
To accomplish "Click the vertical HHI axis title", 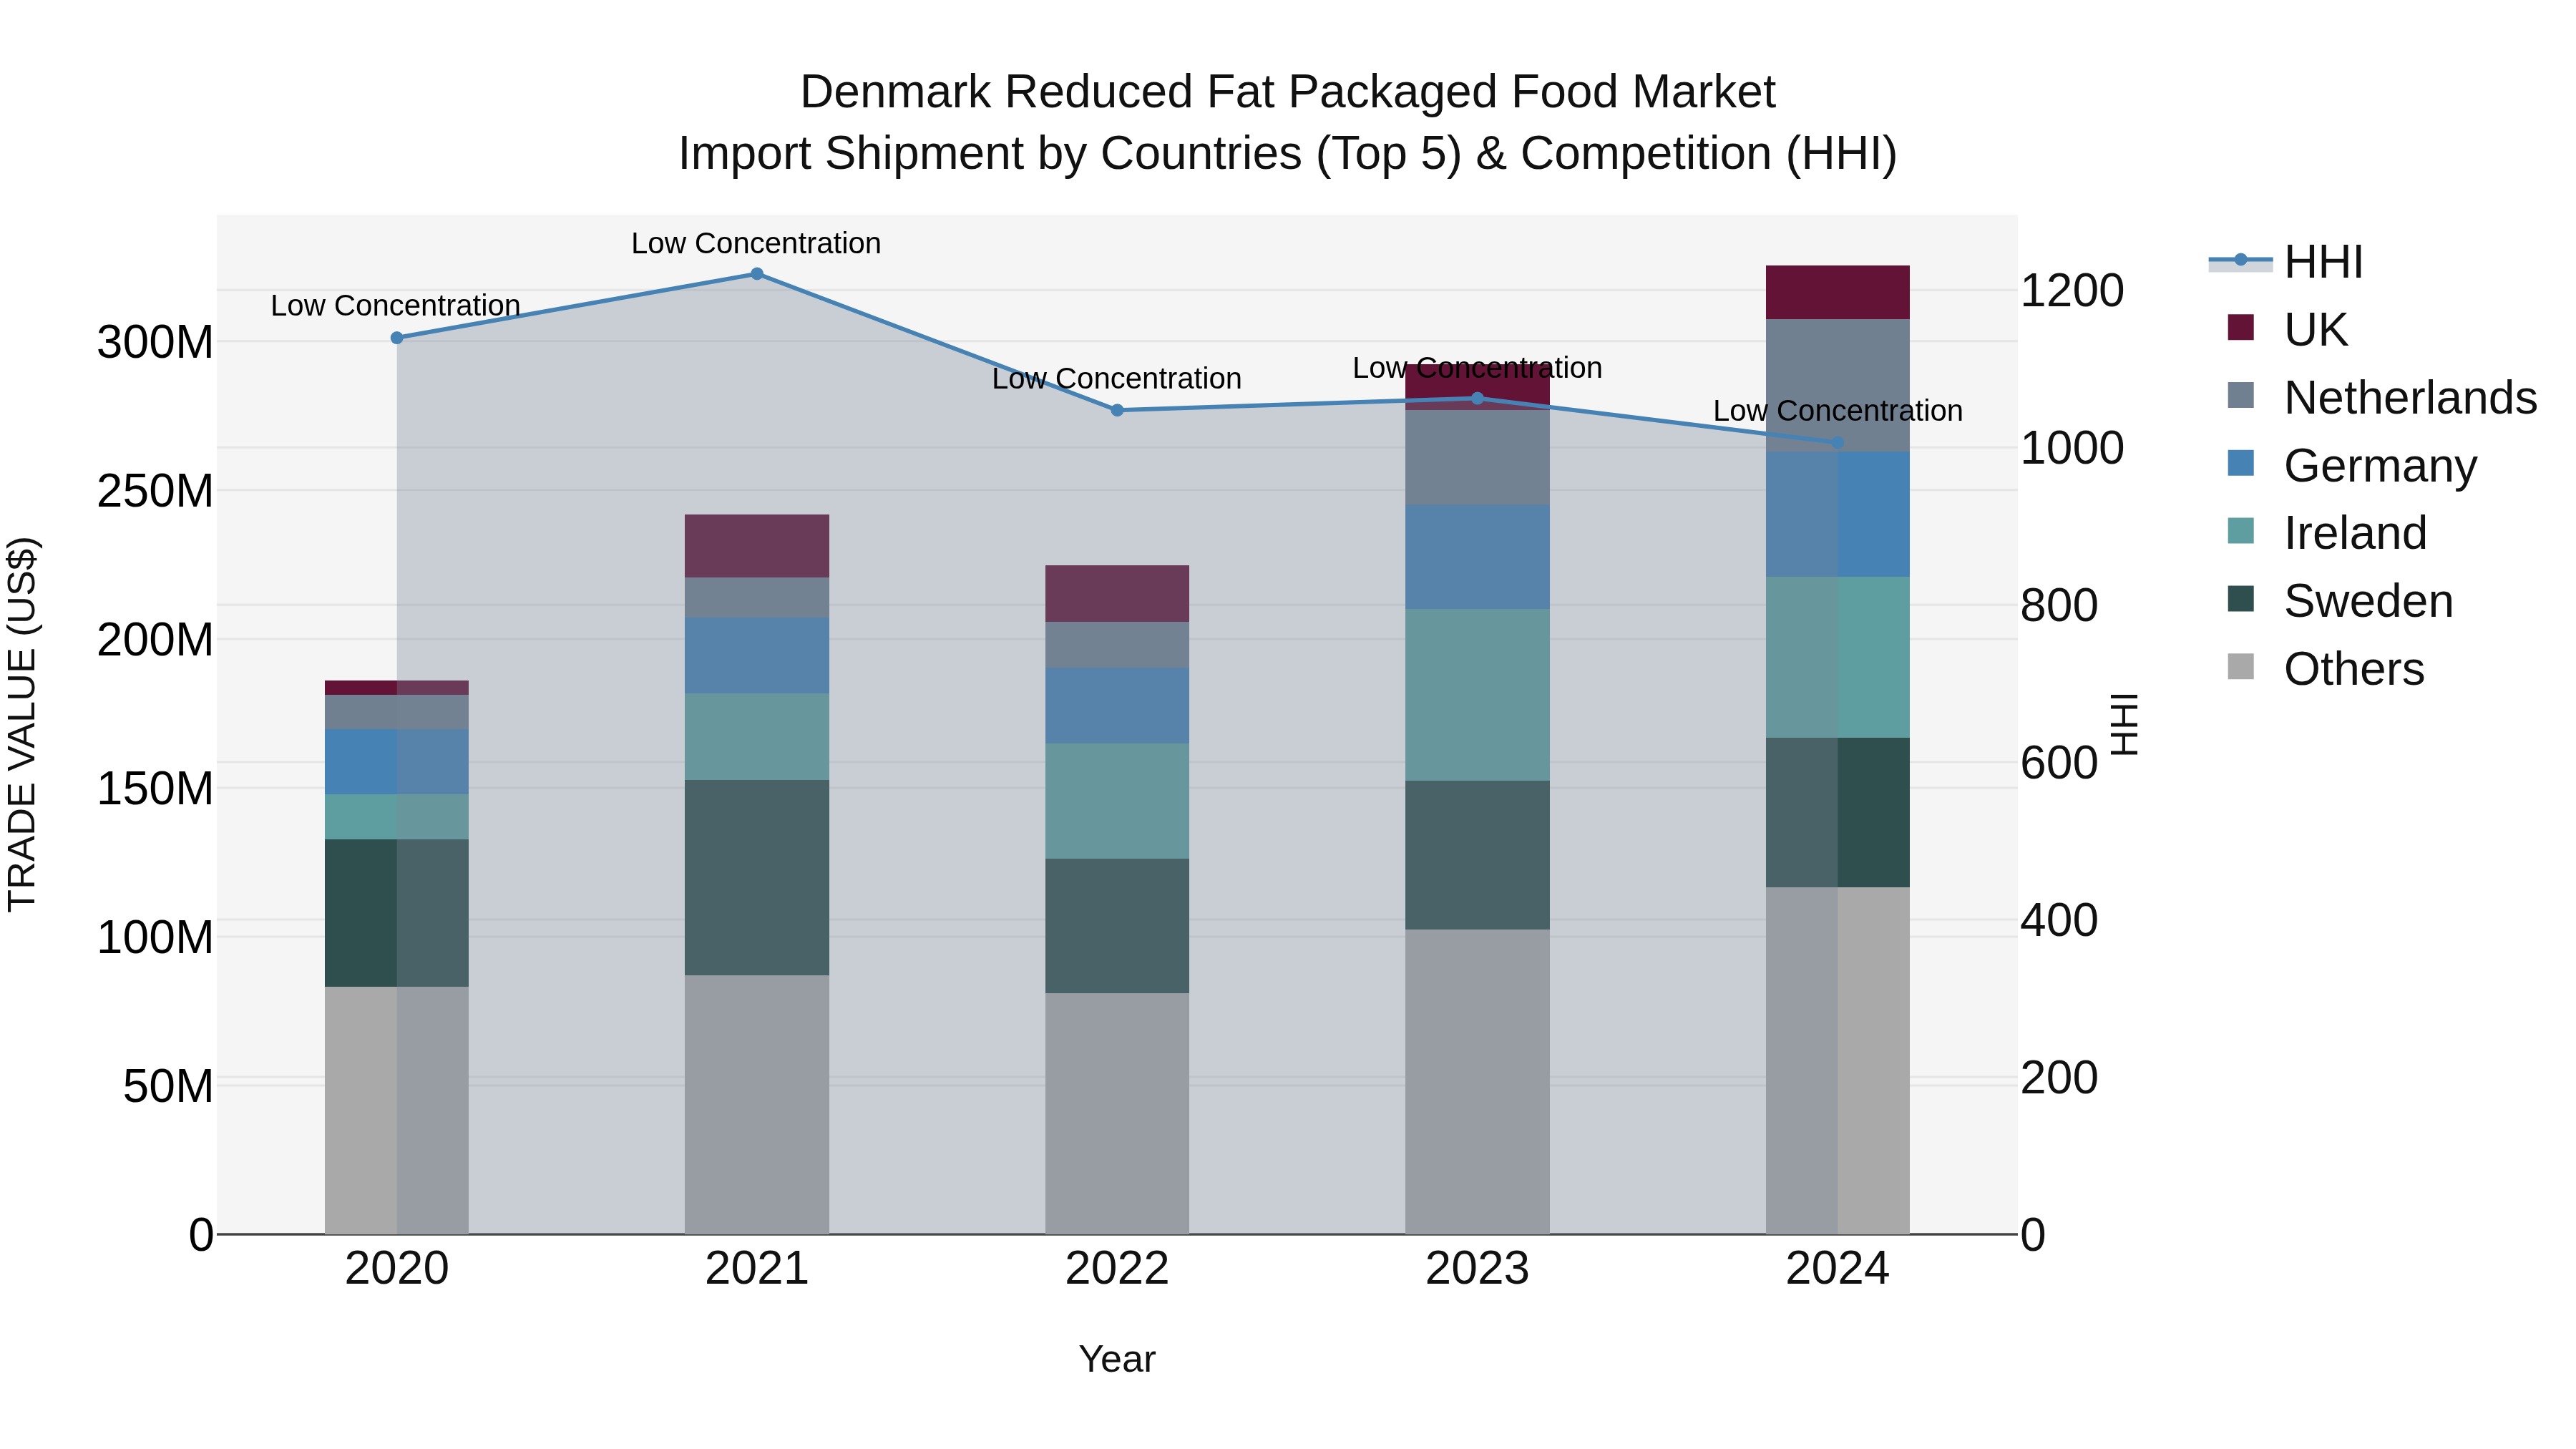I will coord(2124,724).
